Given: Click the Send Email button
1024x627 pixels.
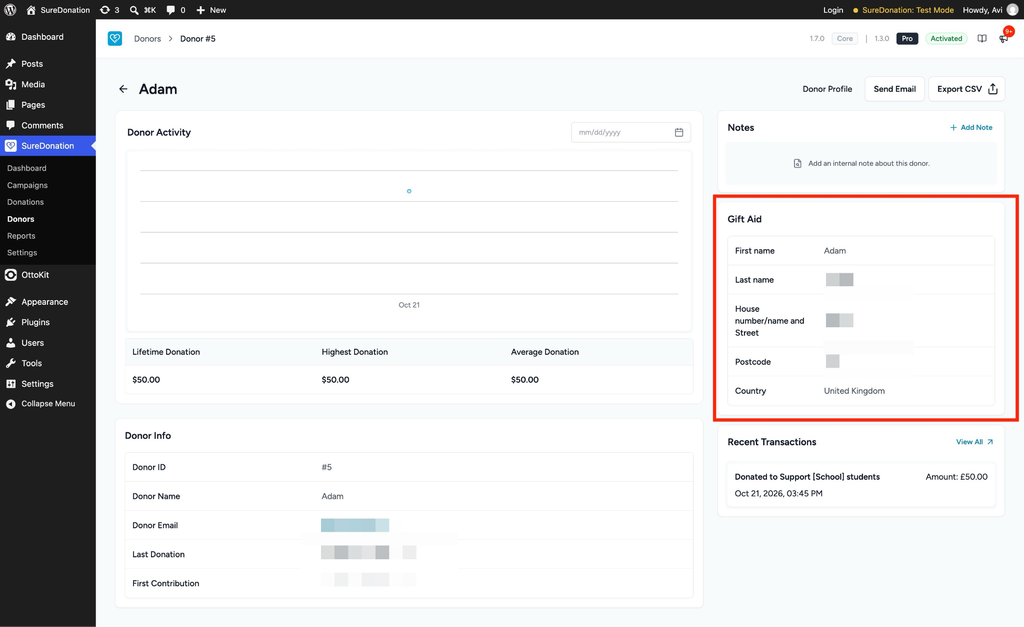Looking at the screenshot, I should tap(895, 89).
